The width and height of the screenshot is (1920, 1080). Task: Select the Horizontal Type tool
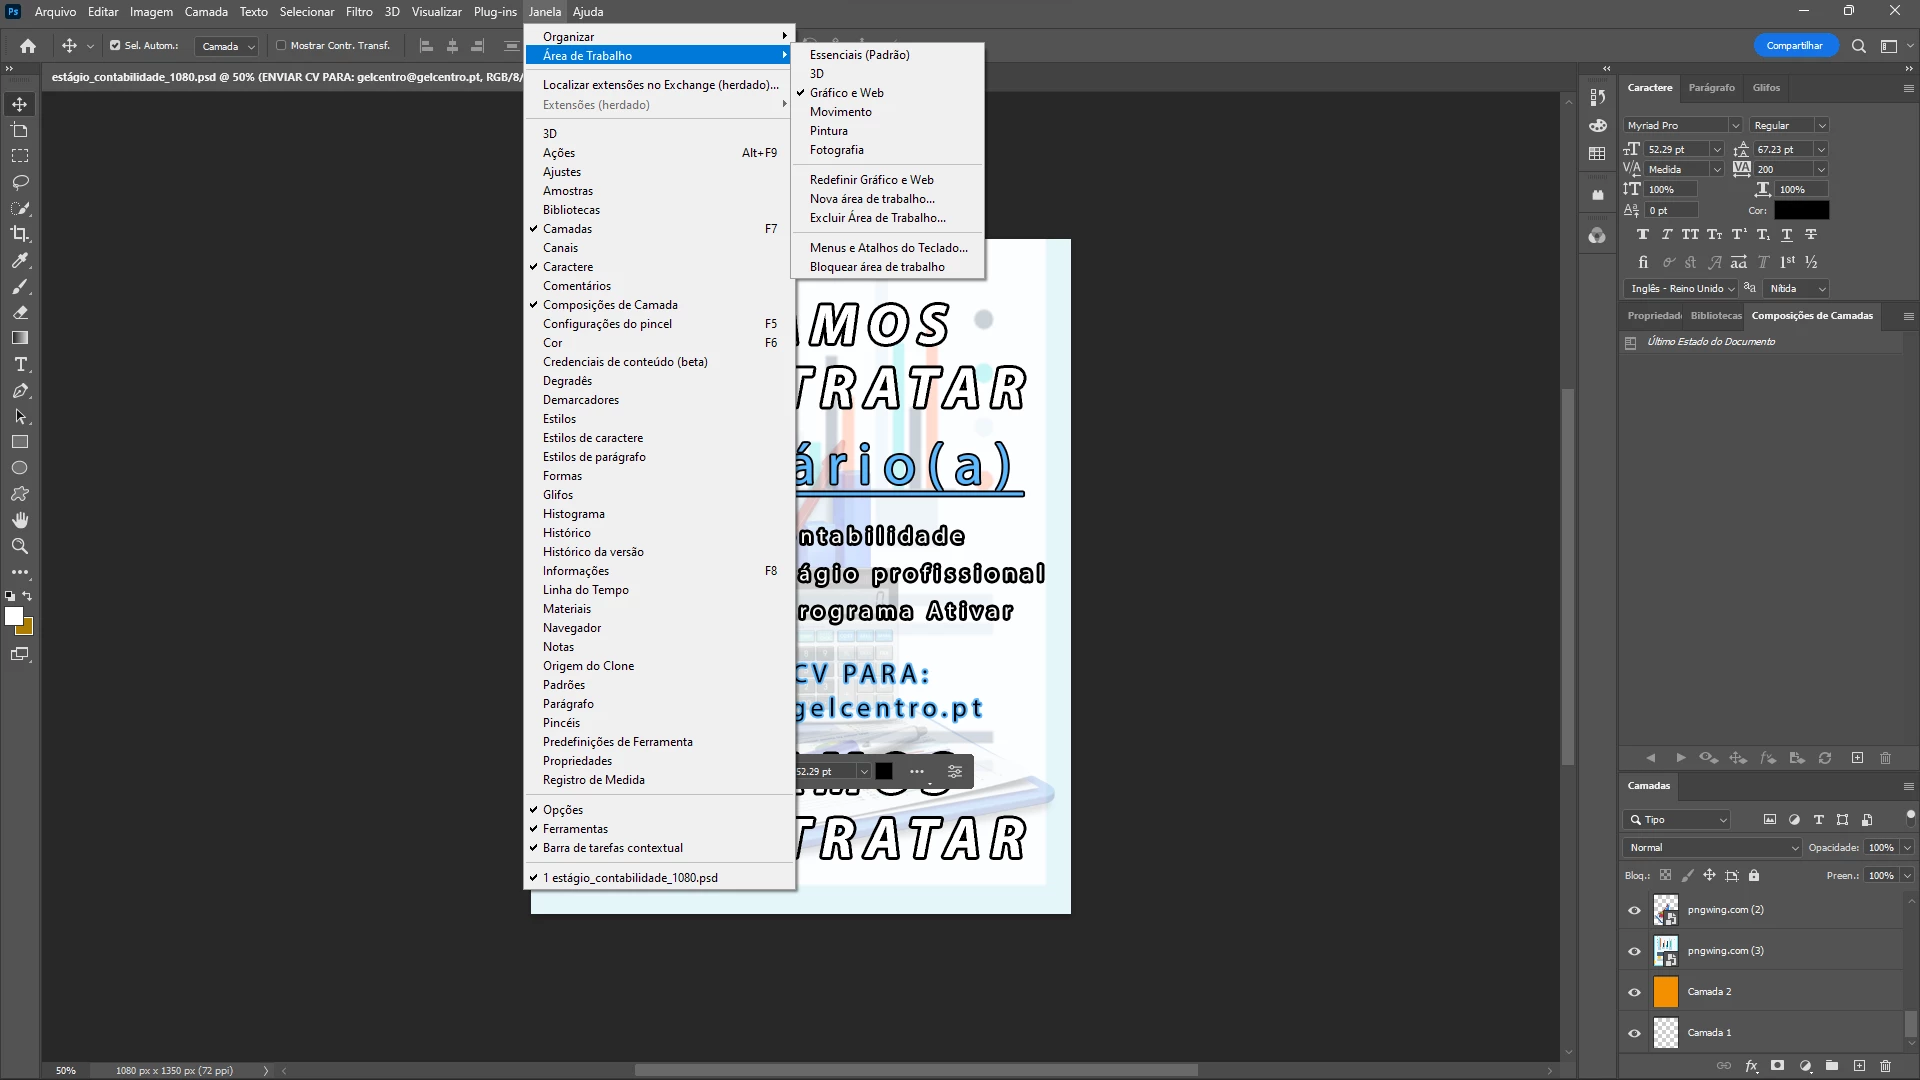click(x=20, y=364)
